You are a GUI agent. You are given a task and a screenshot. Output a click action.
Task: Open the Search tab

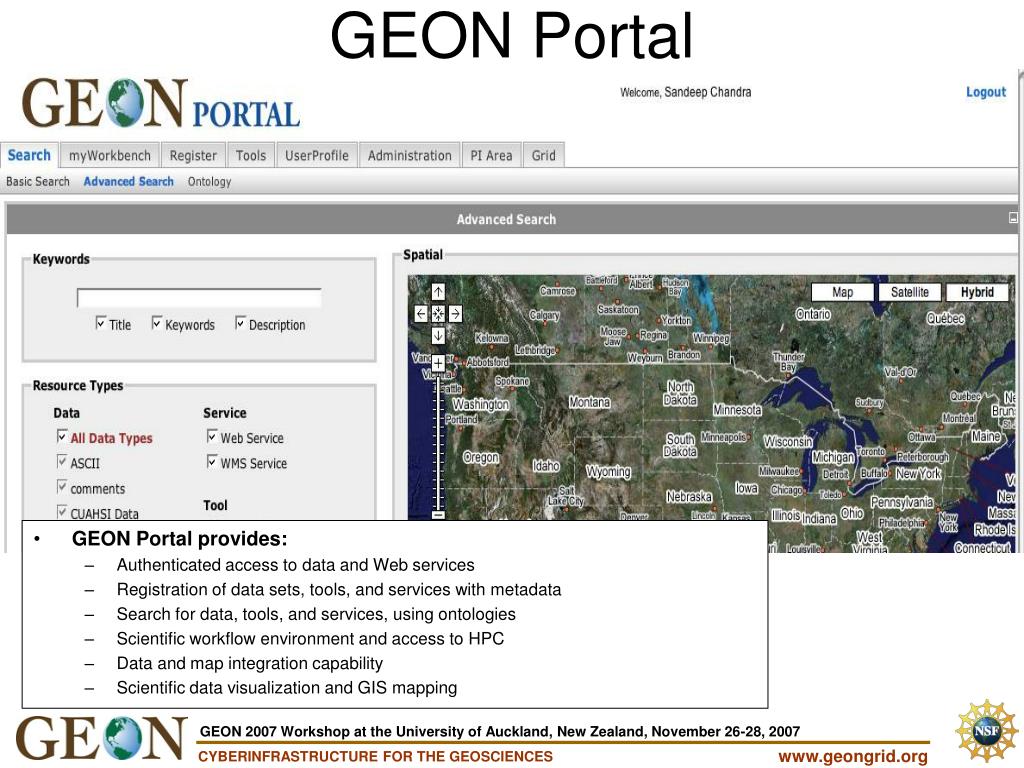(x=29, y=155)
